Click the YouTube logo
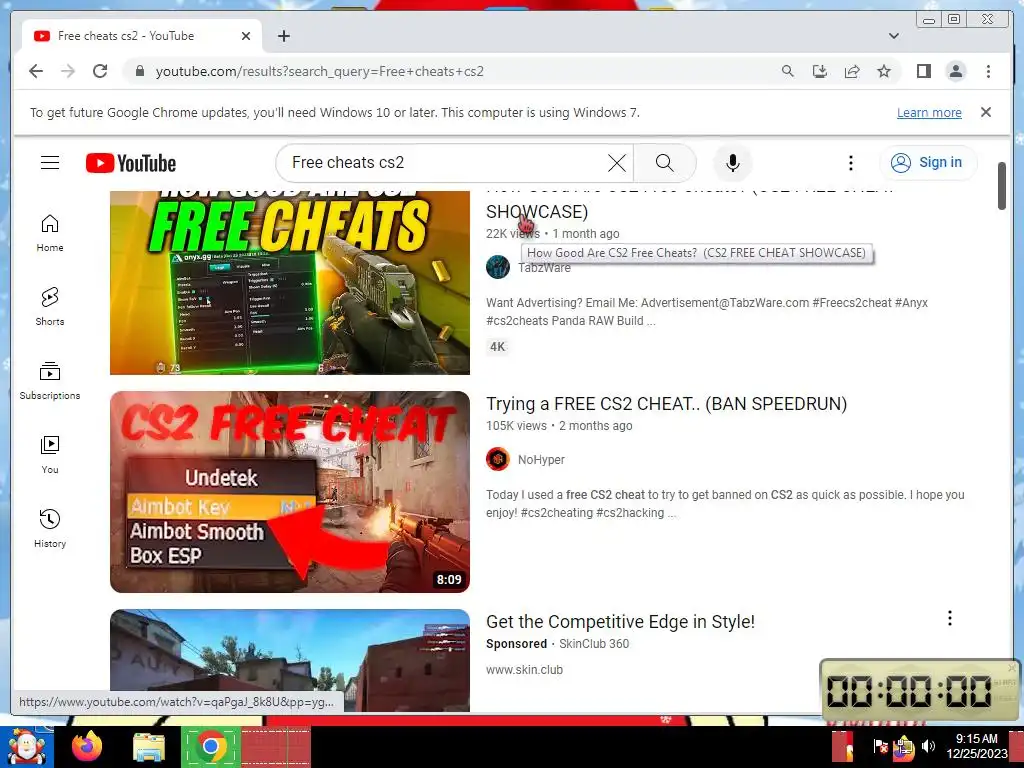This screenshot has height=768, width=1024. point(131,163)
